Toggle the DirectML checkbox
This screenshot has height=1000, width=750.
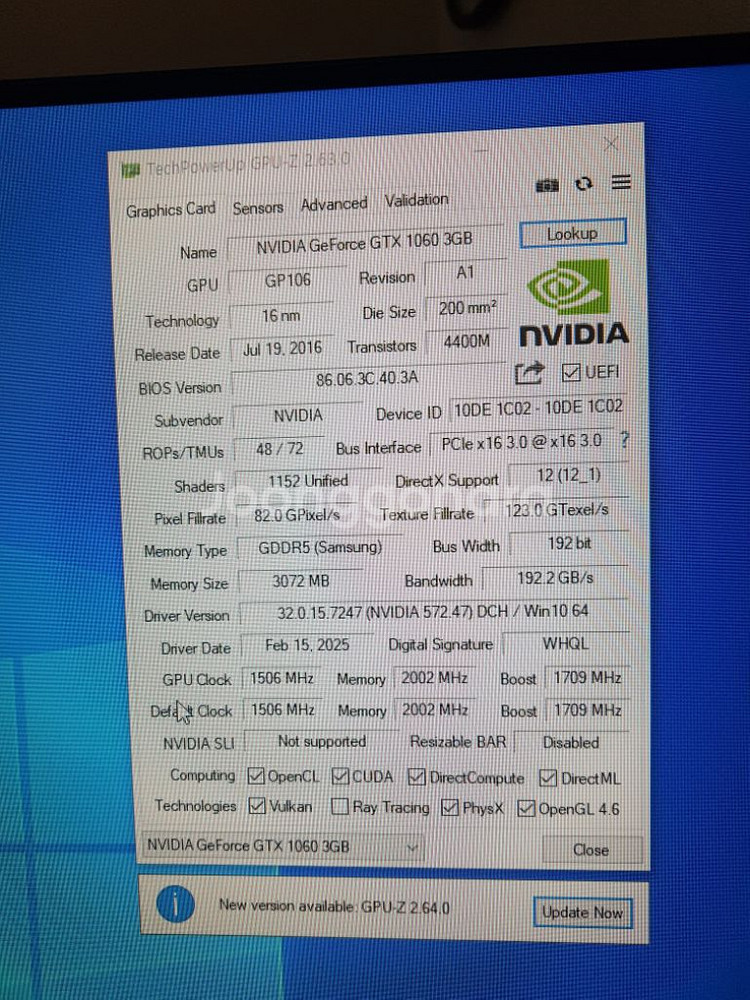(x=548, y=777)
